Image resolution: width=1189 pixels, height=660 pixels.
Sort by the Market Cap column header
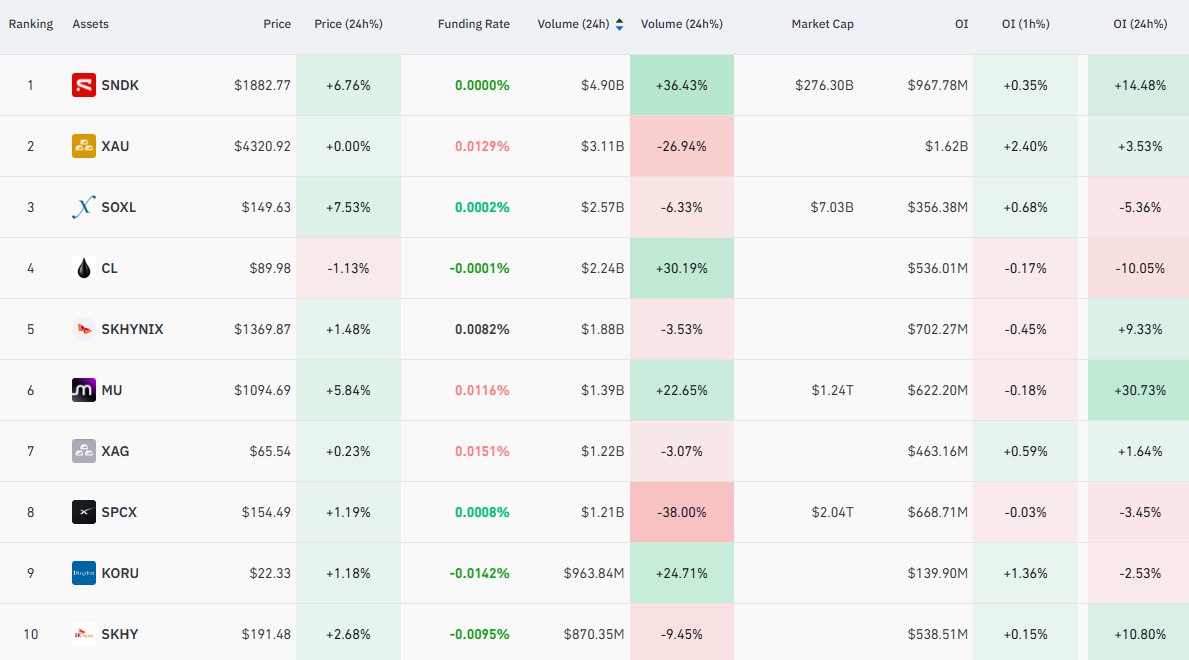[x=822, y=24]
